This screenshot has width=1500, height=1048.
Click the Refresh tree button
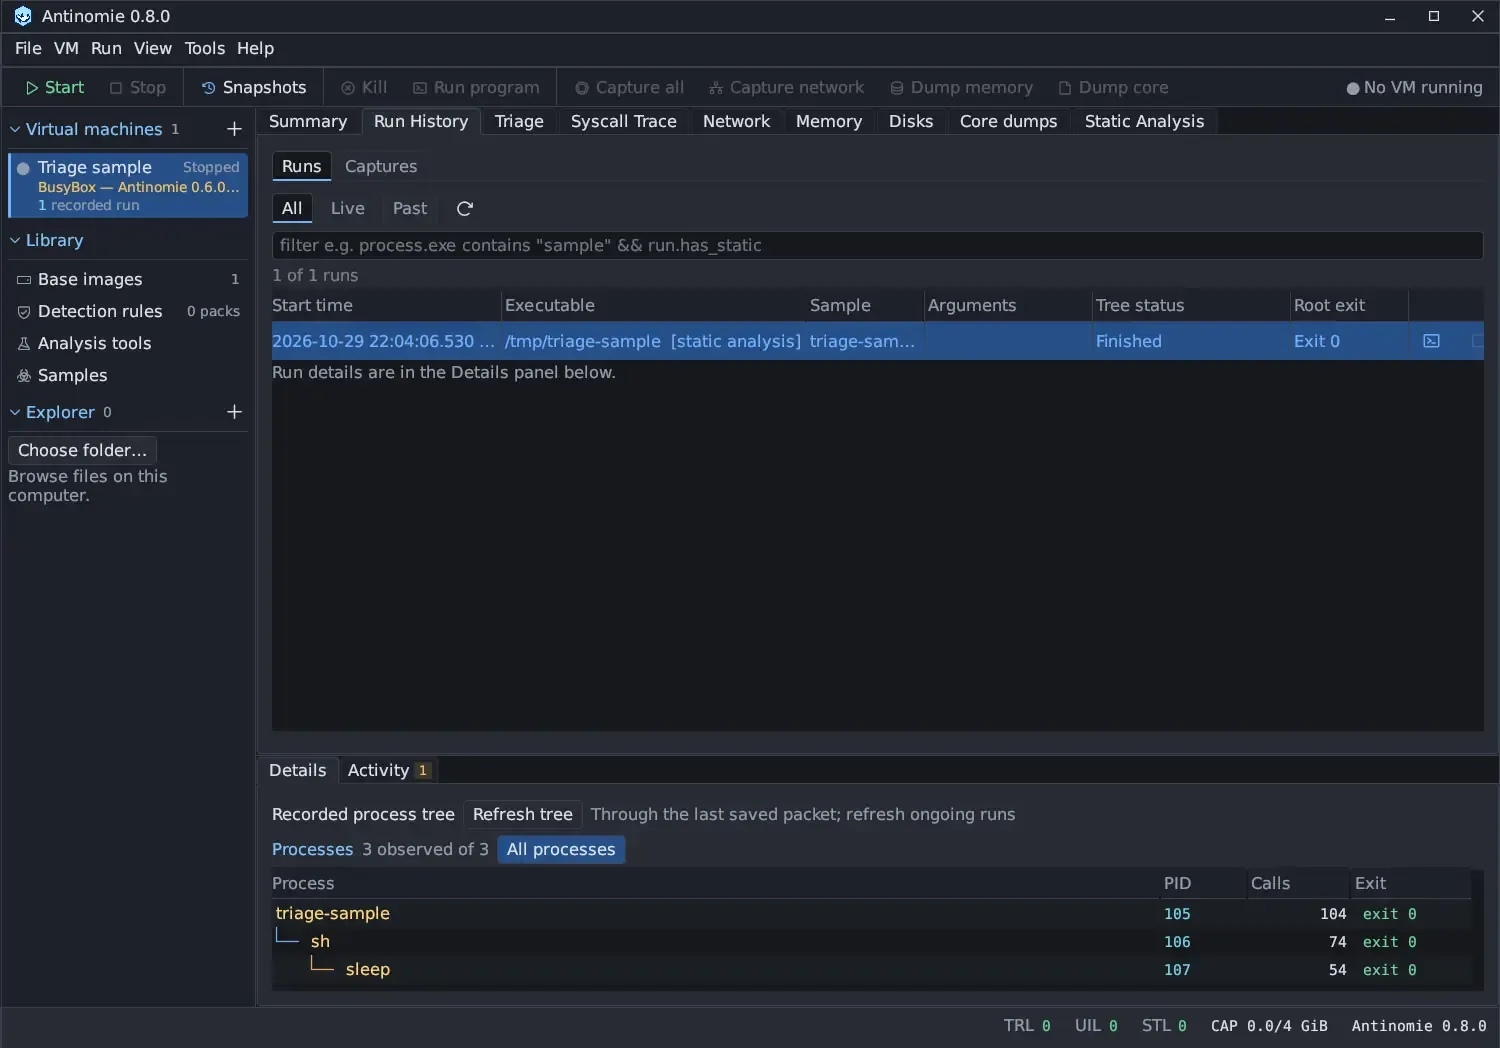pyautogui.click(x=523, y=814)
